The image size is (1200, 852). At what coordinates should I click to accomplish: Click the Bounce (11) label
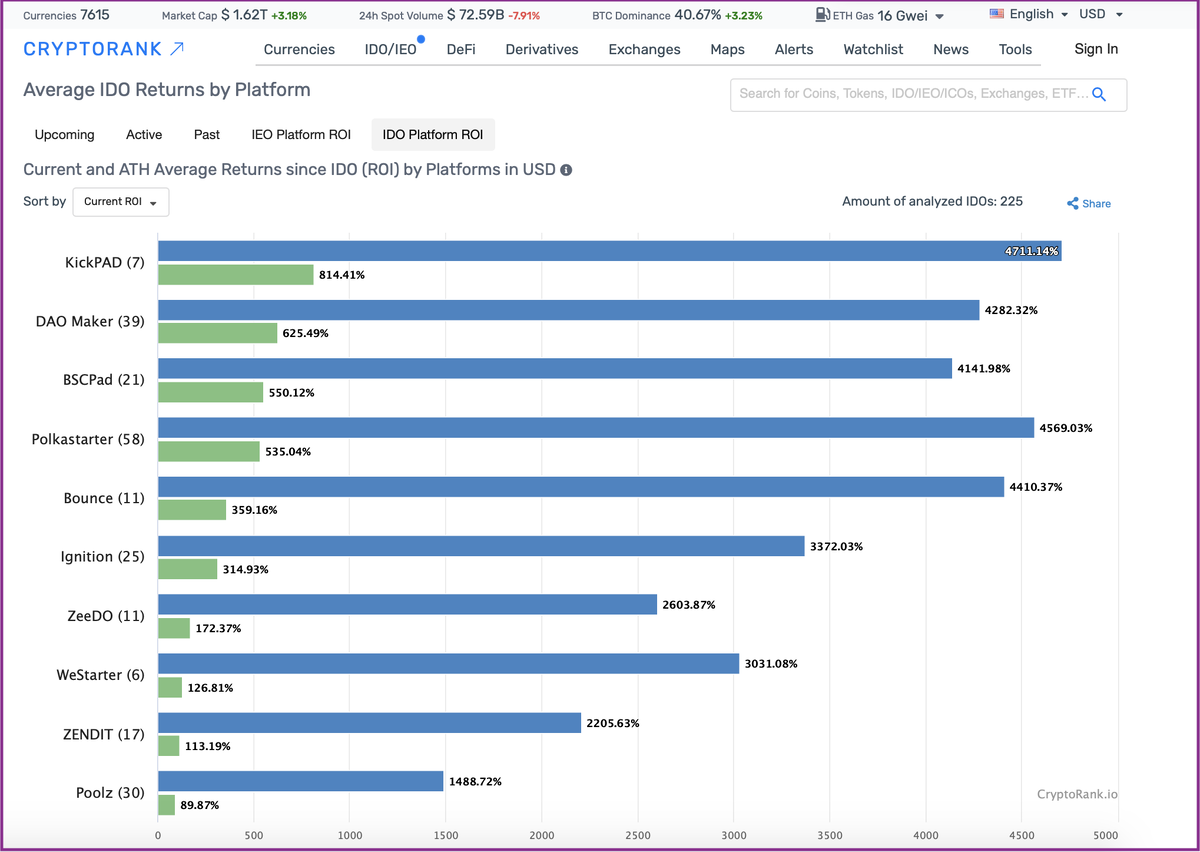[104, 499]
